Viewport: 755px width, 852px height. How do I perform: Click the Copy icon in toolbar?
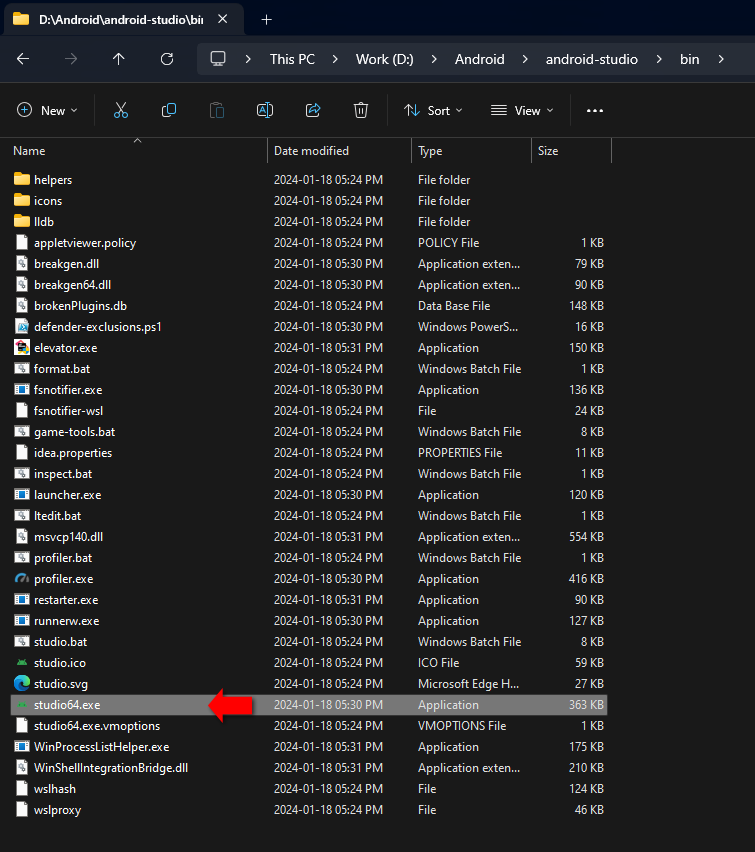click(x=169, y=110)
